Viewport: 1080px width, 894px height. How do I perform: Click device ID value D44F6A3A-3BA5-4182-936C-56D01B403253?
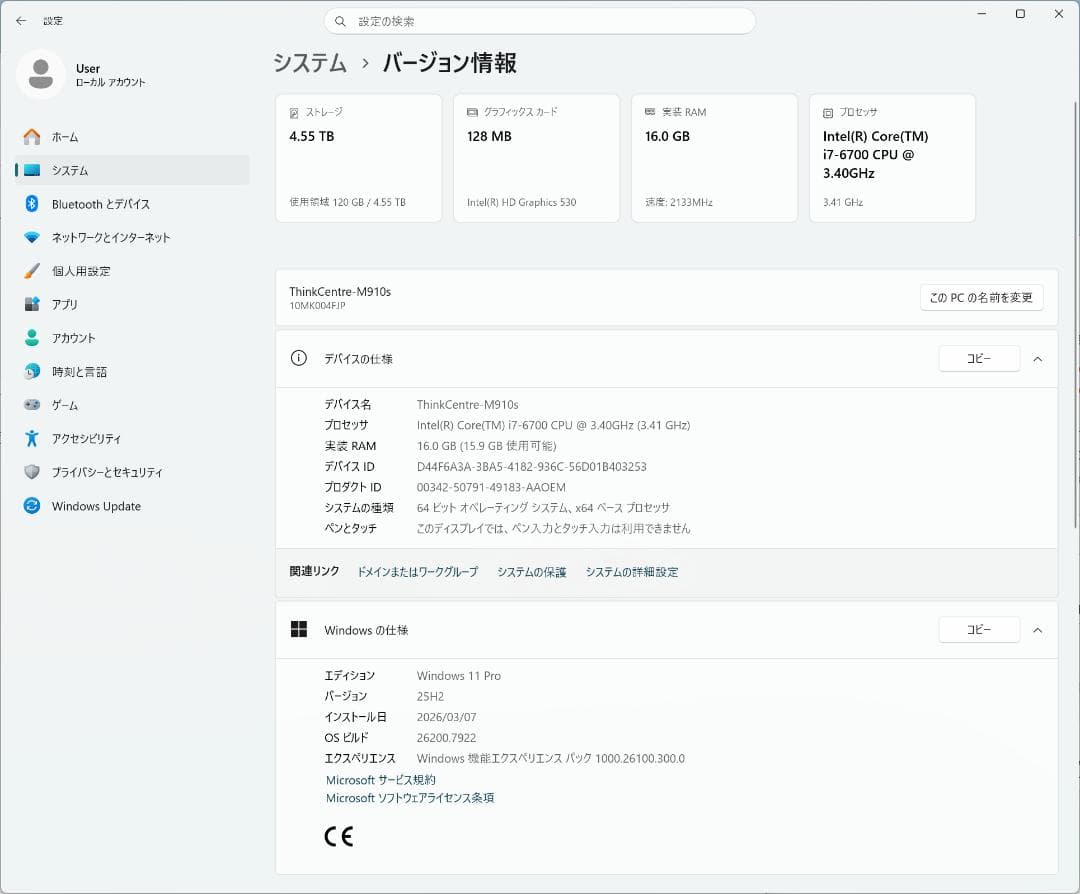531,466
